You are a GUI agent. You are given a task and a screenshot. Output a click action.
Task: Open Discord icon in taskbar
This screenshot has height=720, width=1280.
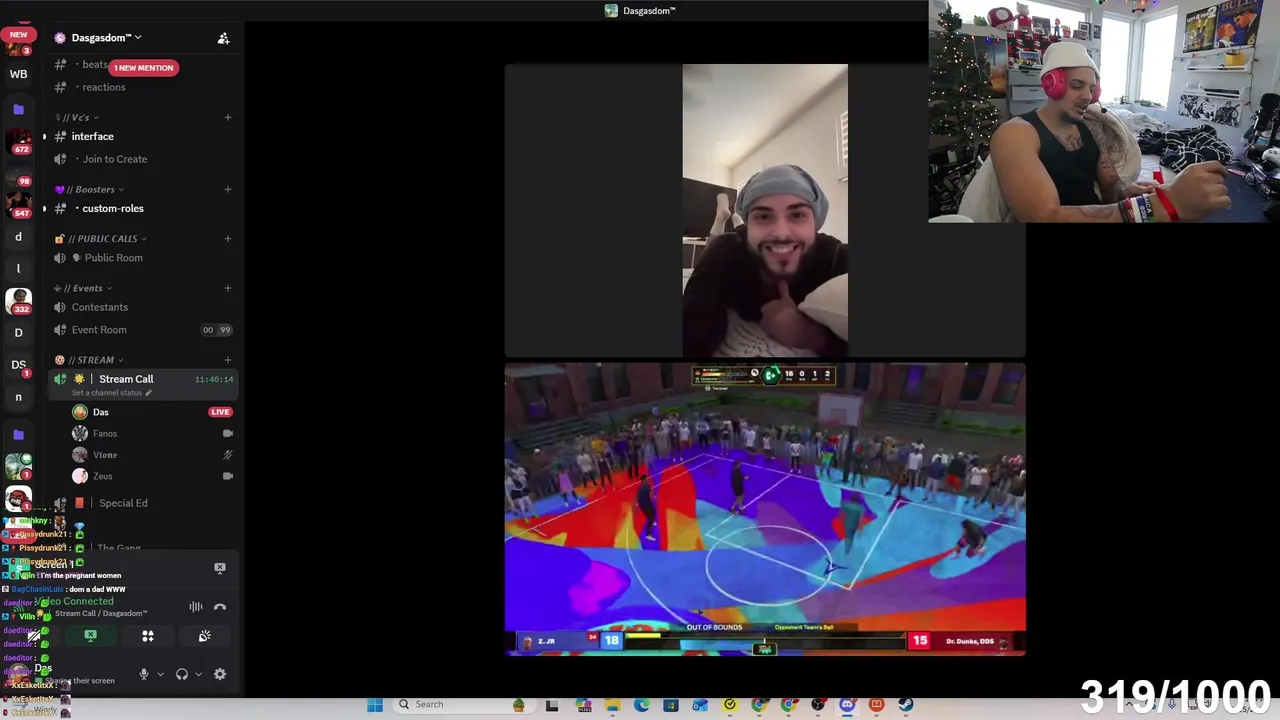847,705
